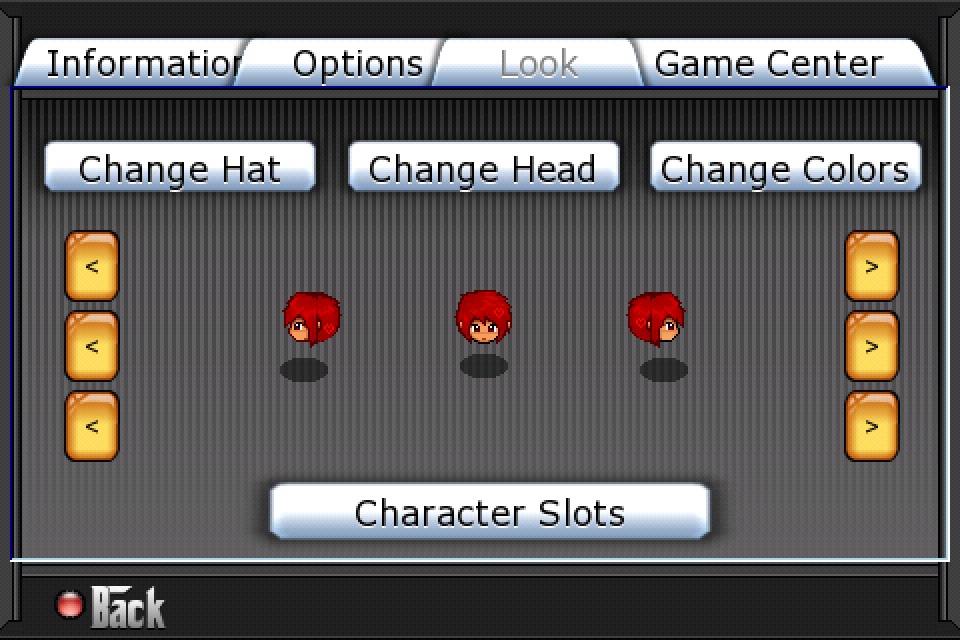Click the top right yellow arrow button

click(x=872, y=266)
